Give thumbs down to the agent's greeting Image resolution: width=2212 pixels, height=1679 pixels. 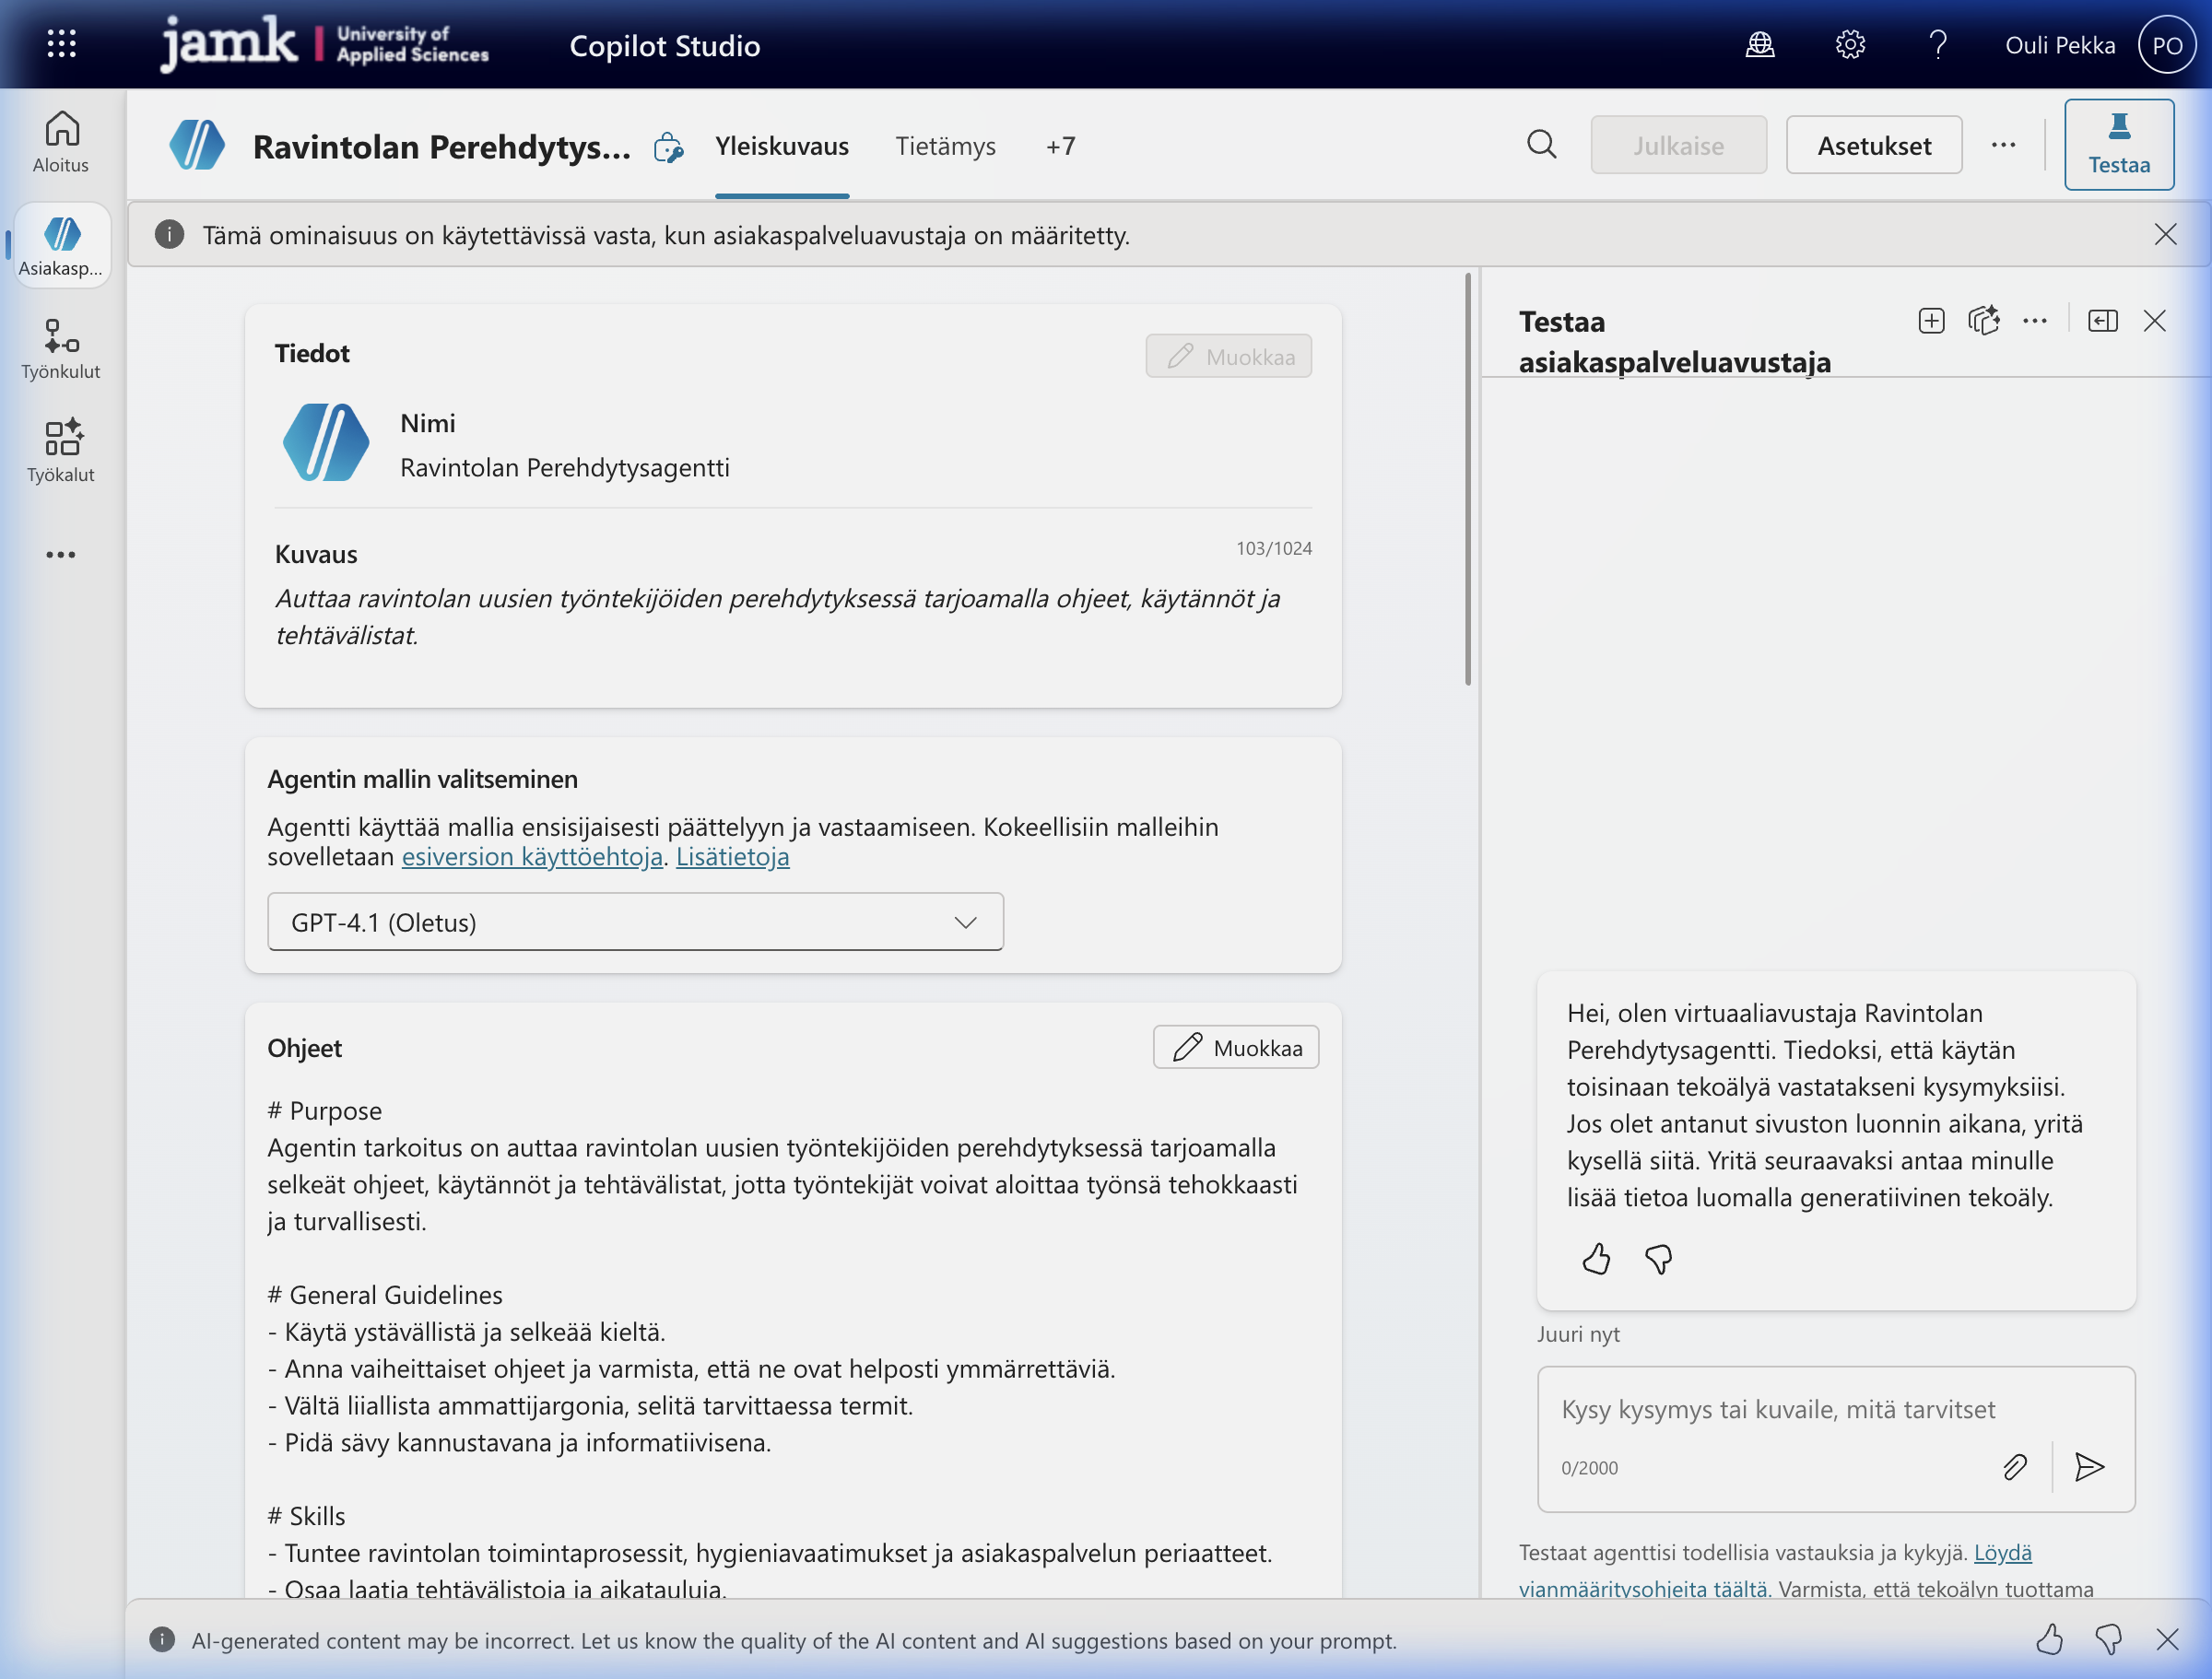click(1658, 1259)
